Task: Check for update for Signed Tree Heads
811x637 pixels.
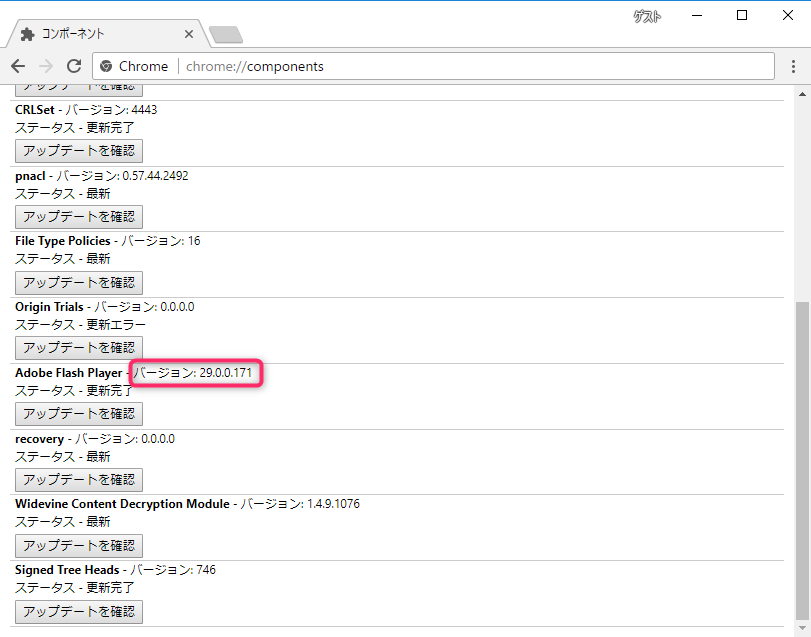Action: 79,611
